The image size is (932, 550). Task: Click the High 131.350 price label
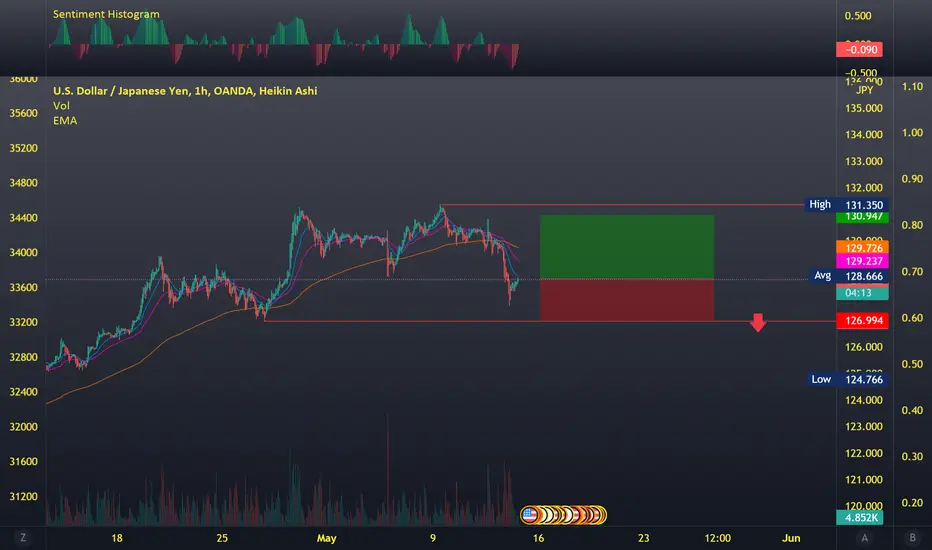coord(846,205)
